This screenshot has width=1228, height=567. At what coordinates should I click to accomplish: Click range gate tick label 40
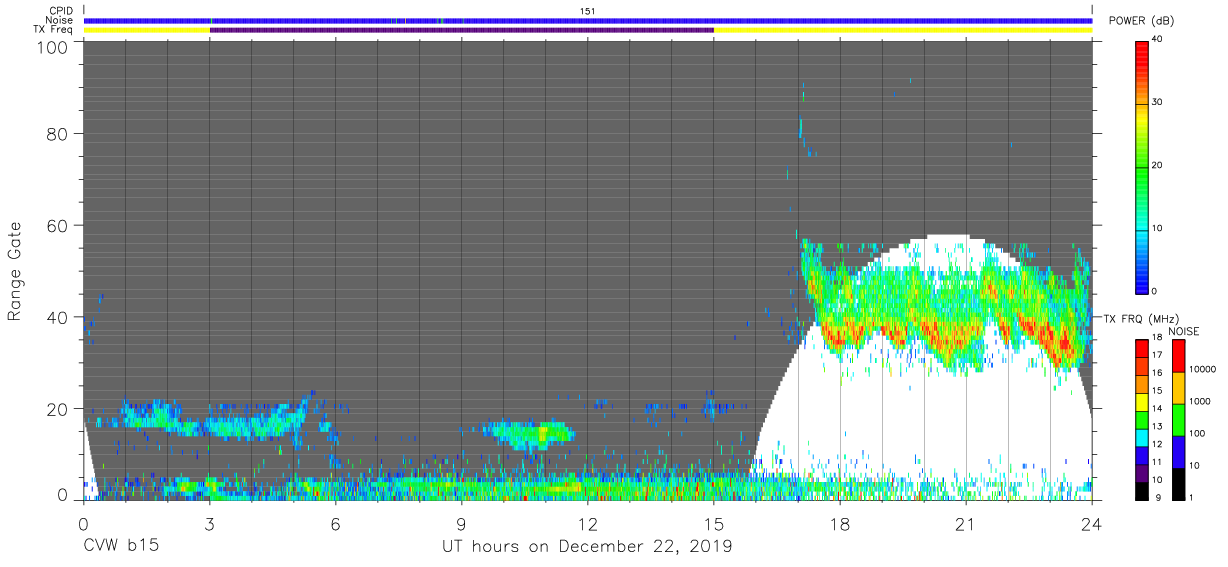(x=58, y=317)
